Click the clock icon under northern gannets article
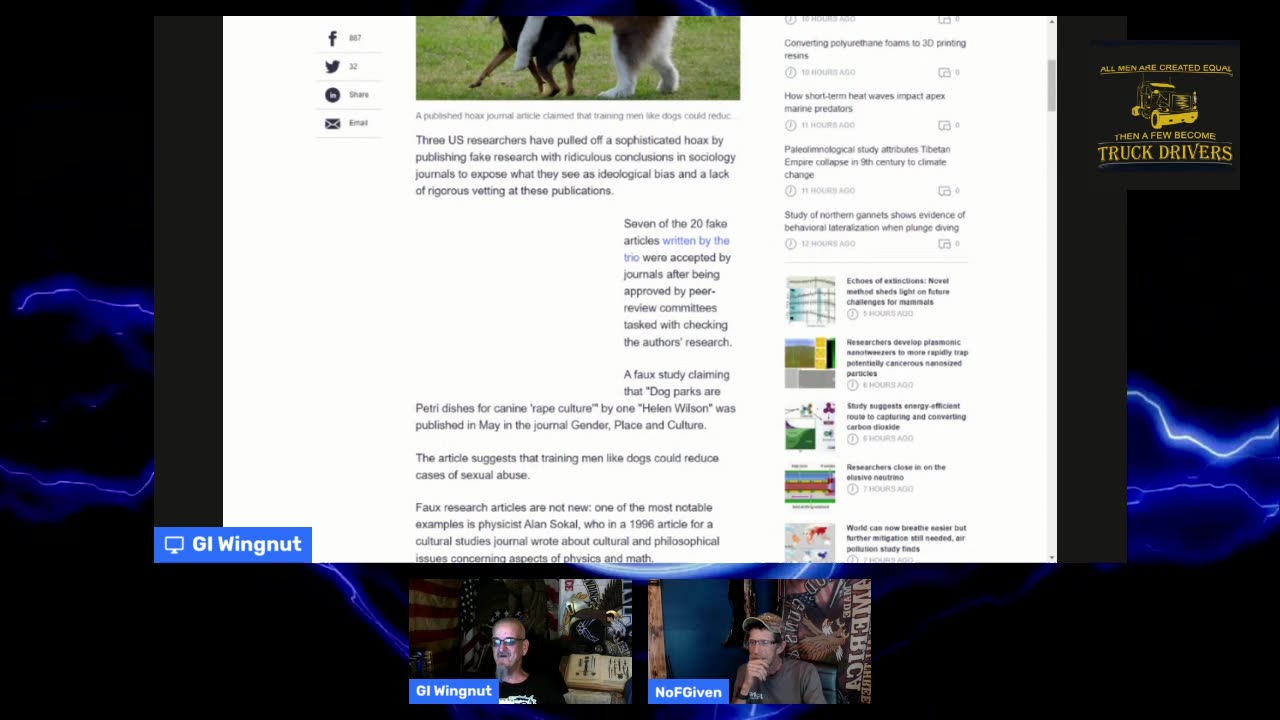 (790, 244)
